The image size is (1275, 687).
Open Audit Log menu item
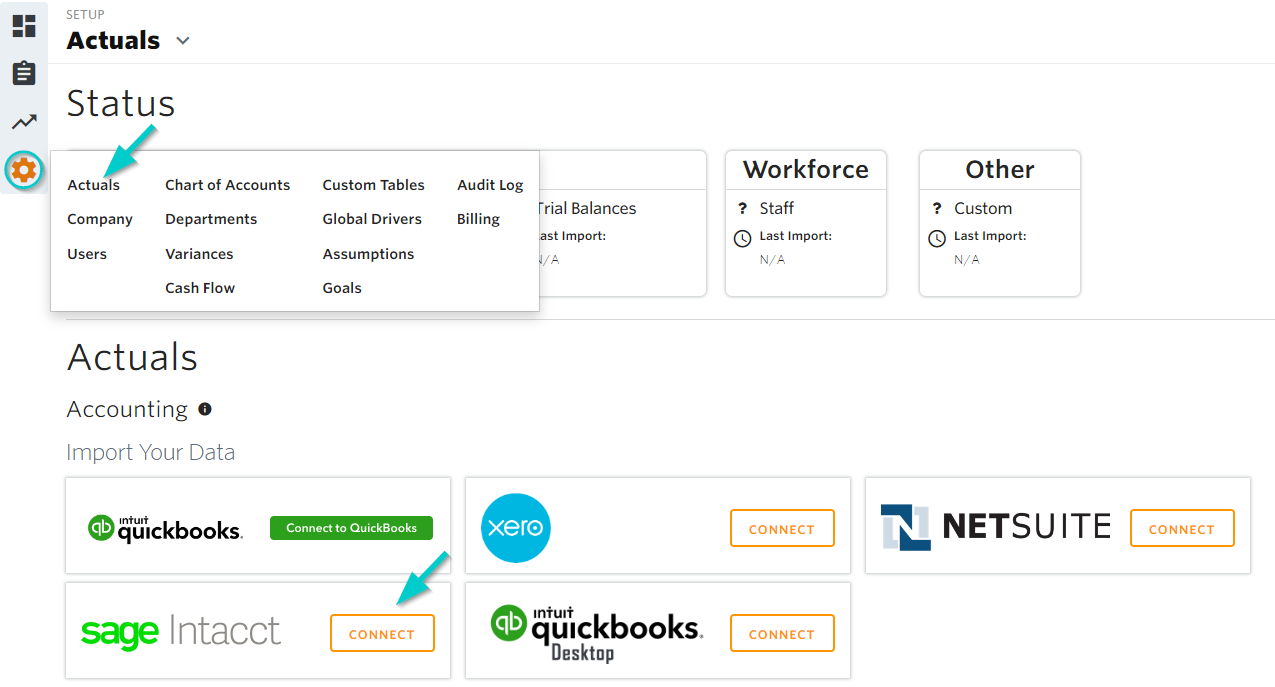[490, 185]
